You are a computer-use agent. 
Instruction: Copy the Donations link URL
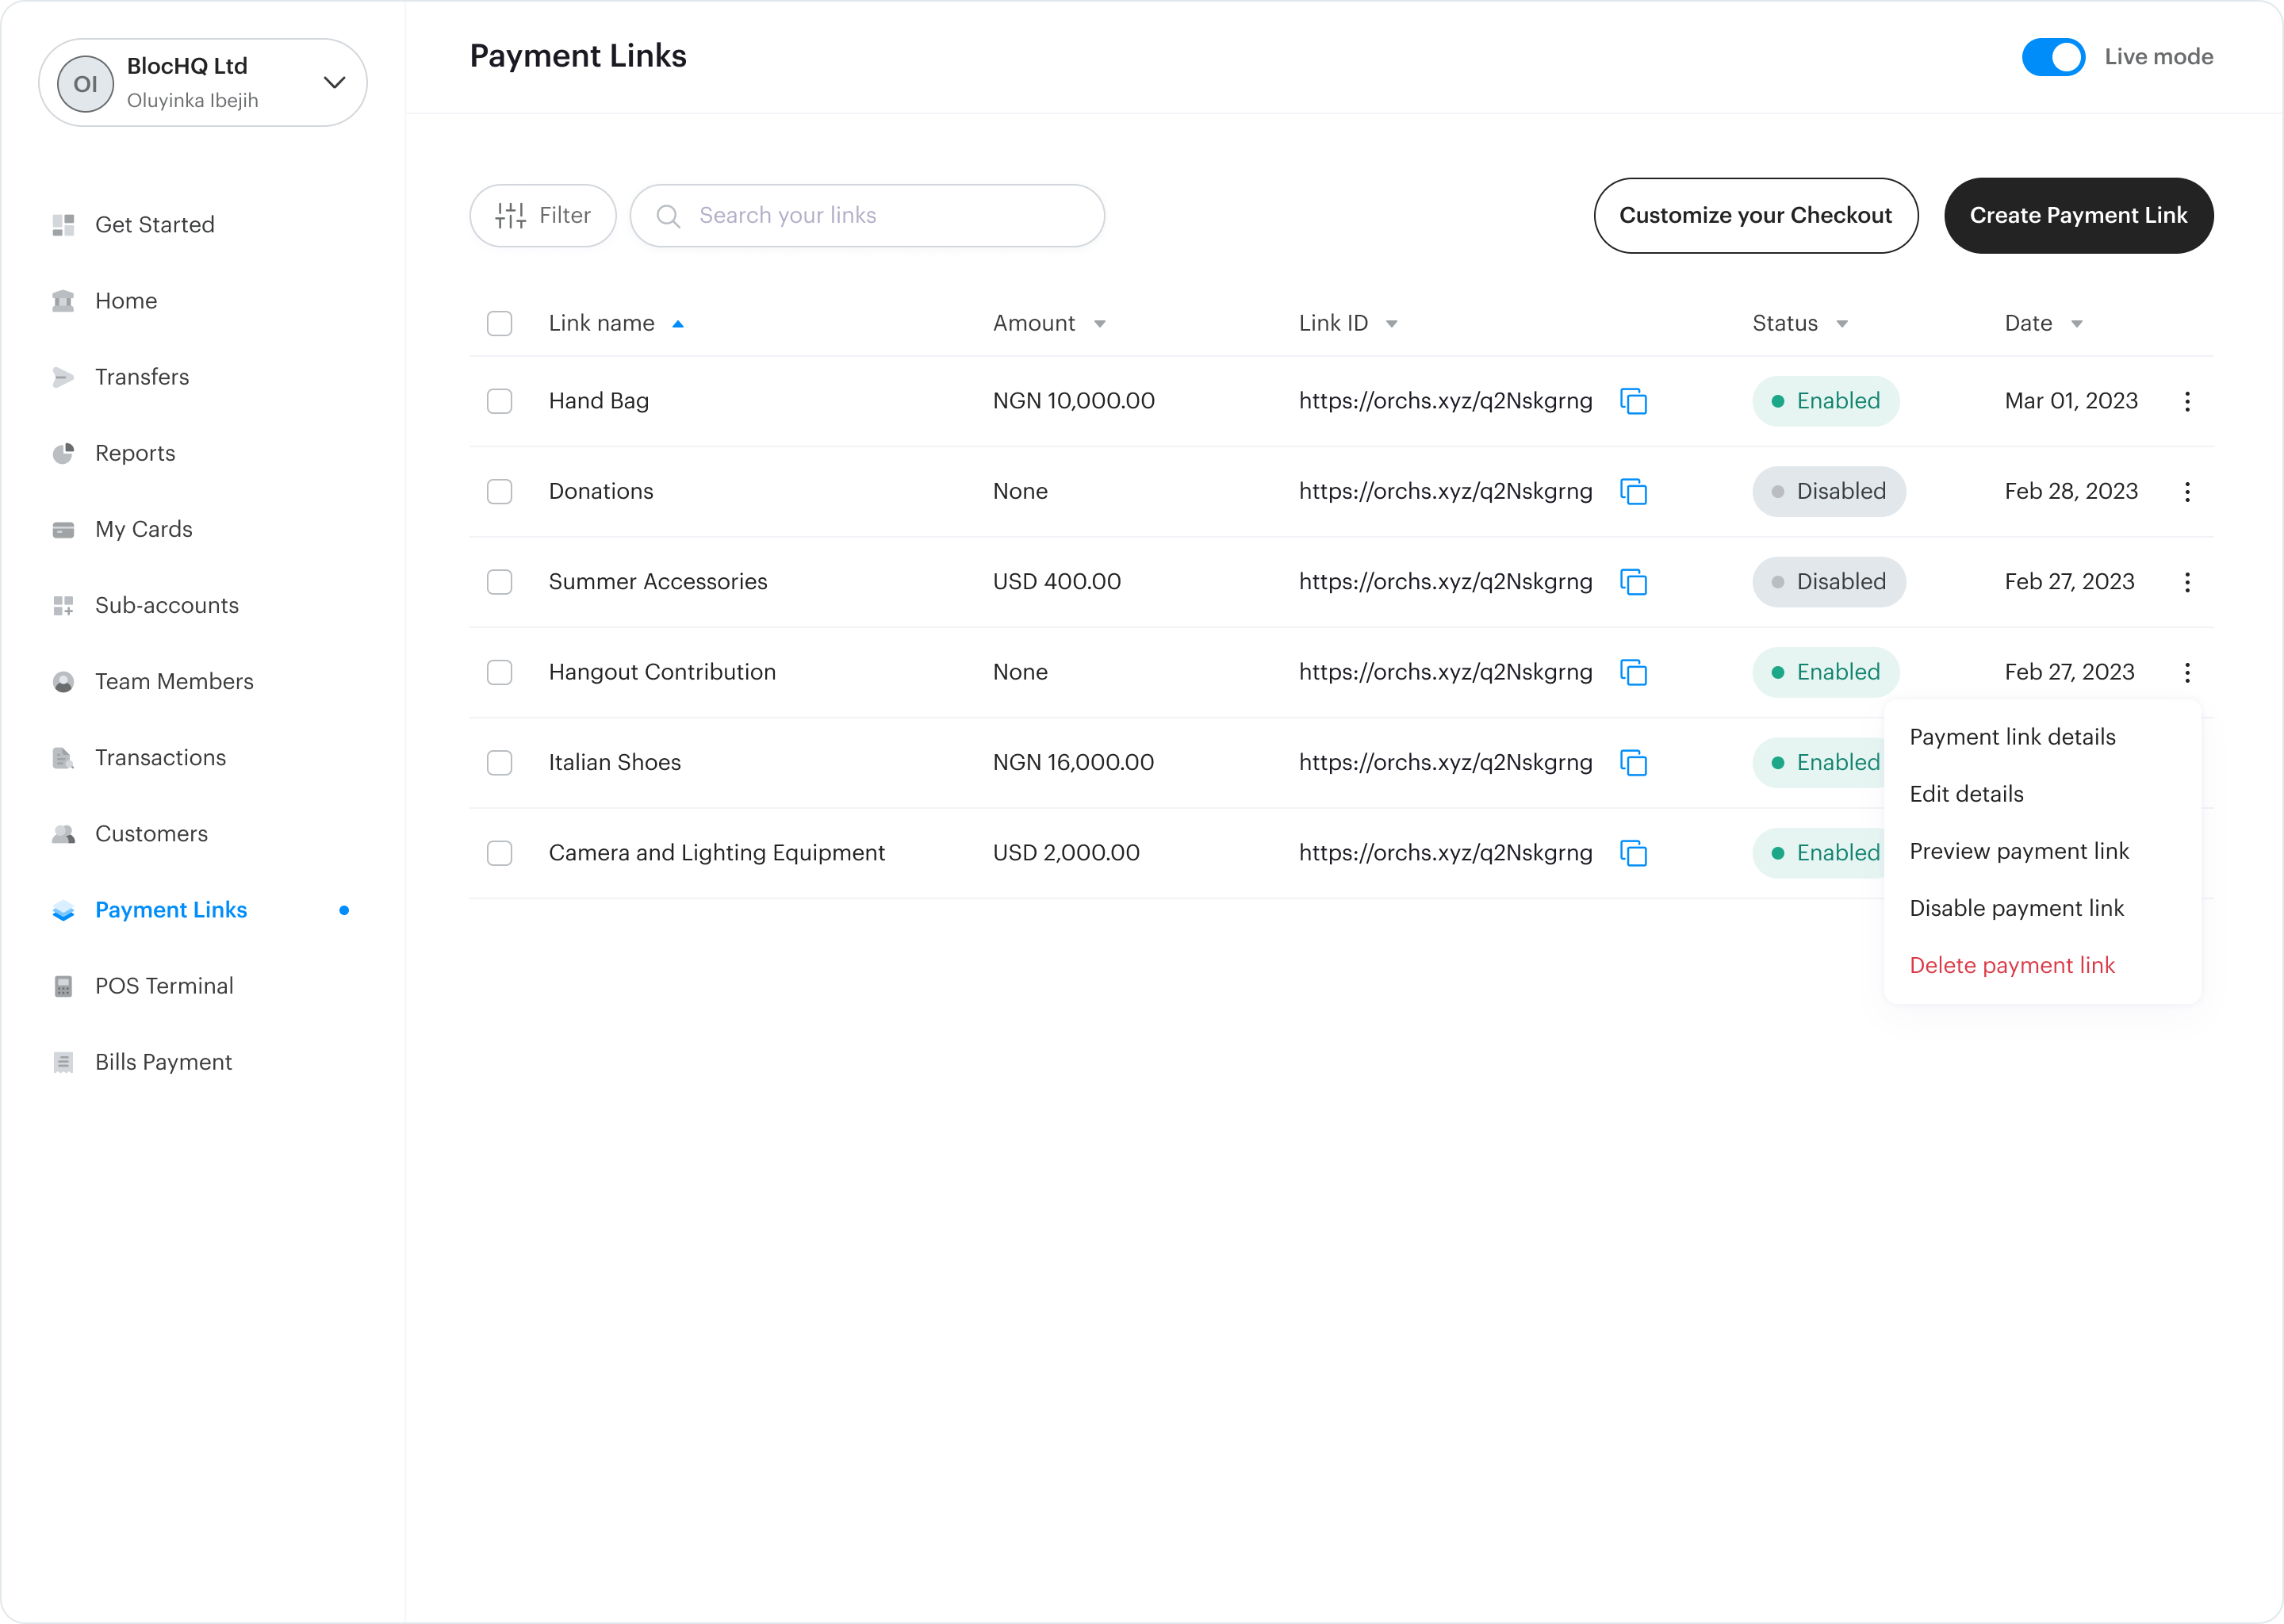pyautogui.click(x=1633, y=492)
